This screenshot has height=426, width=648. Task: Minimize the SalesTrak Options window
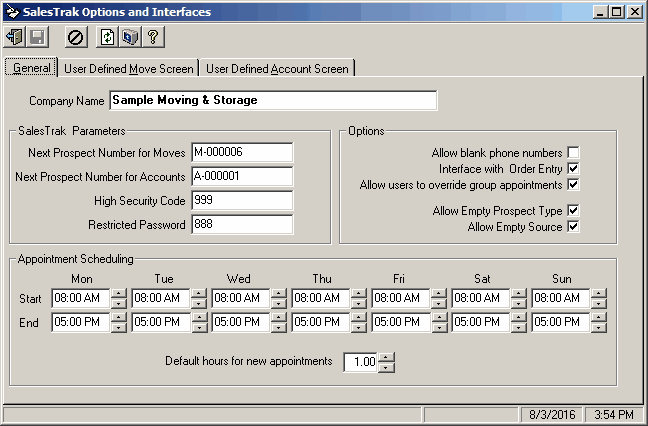tap(600, 12)
